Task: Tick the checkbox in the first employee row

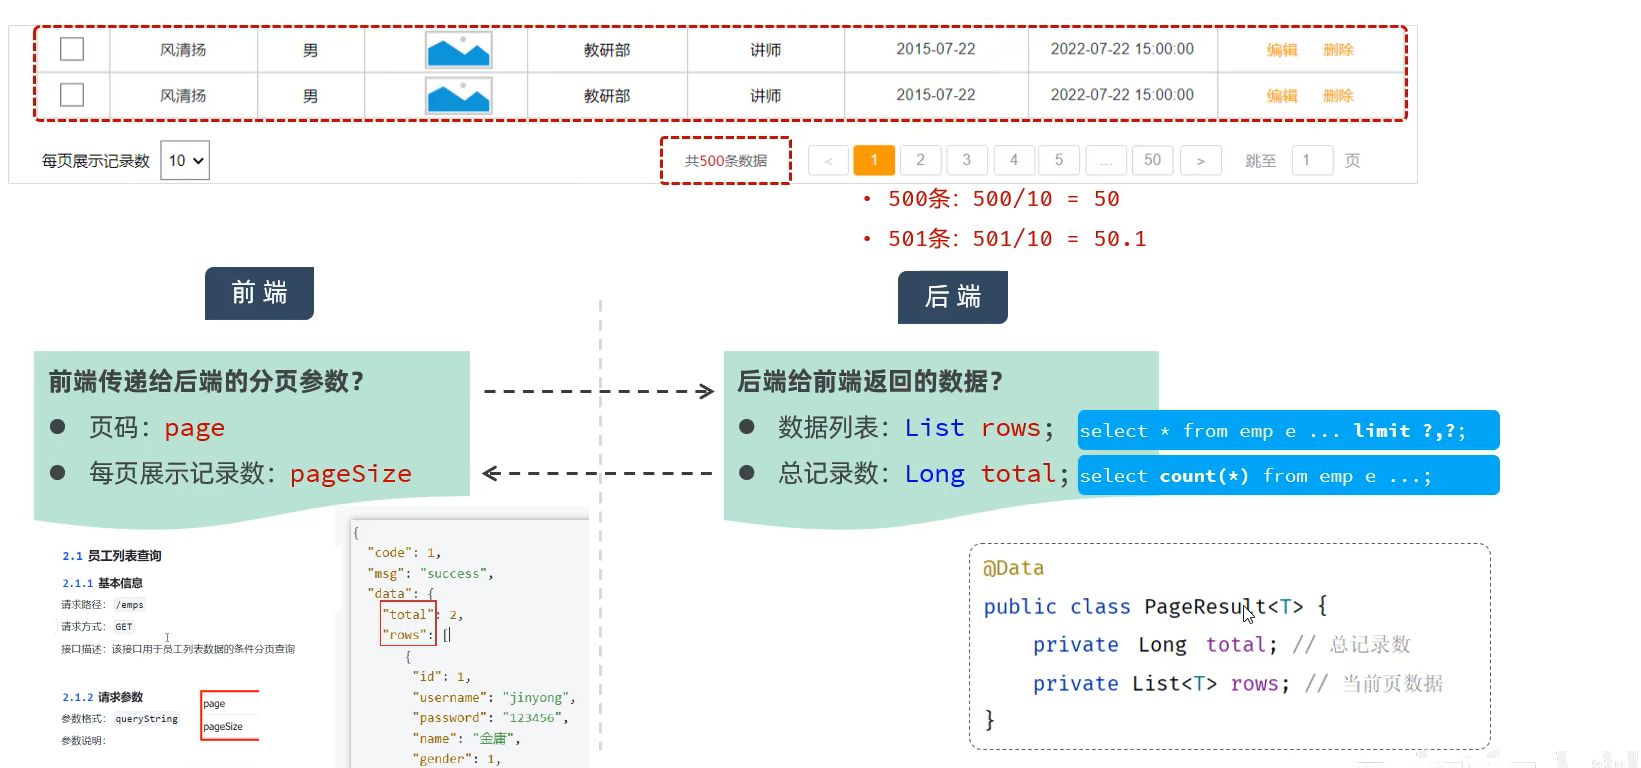Action: (72, 49)
